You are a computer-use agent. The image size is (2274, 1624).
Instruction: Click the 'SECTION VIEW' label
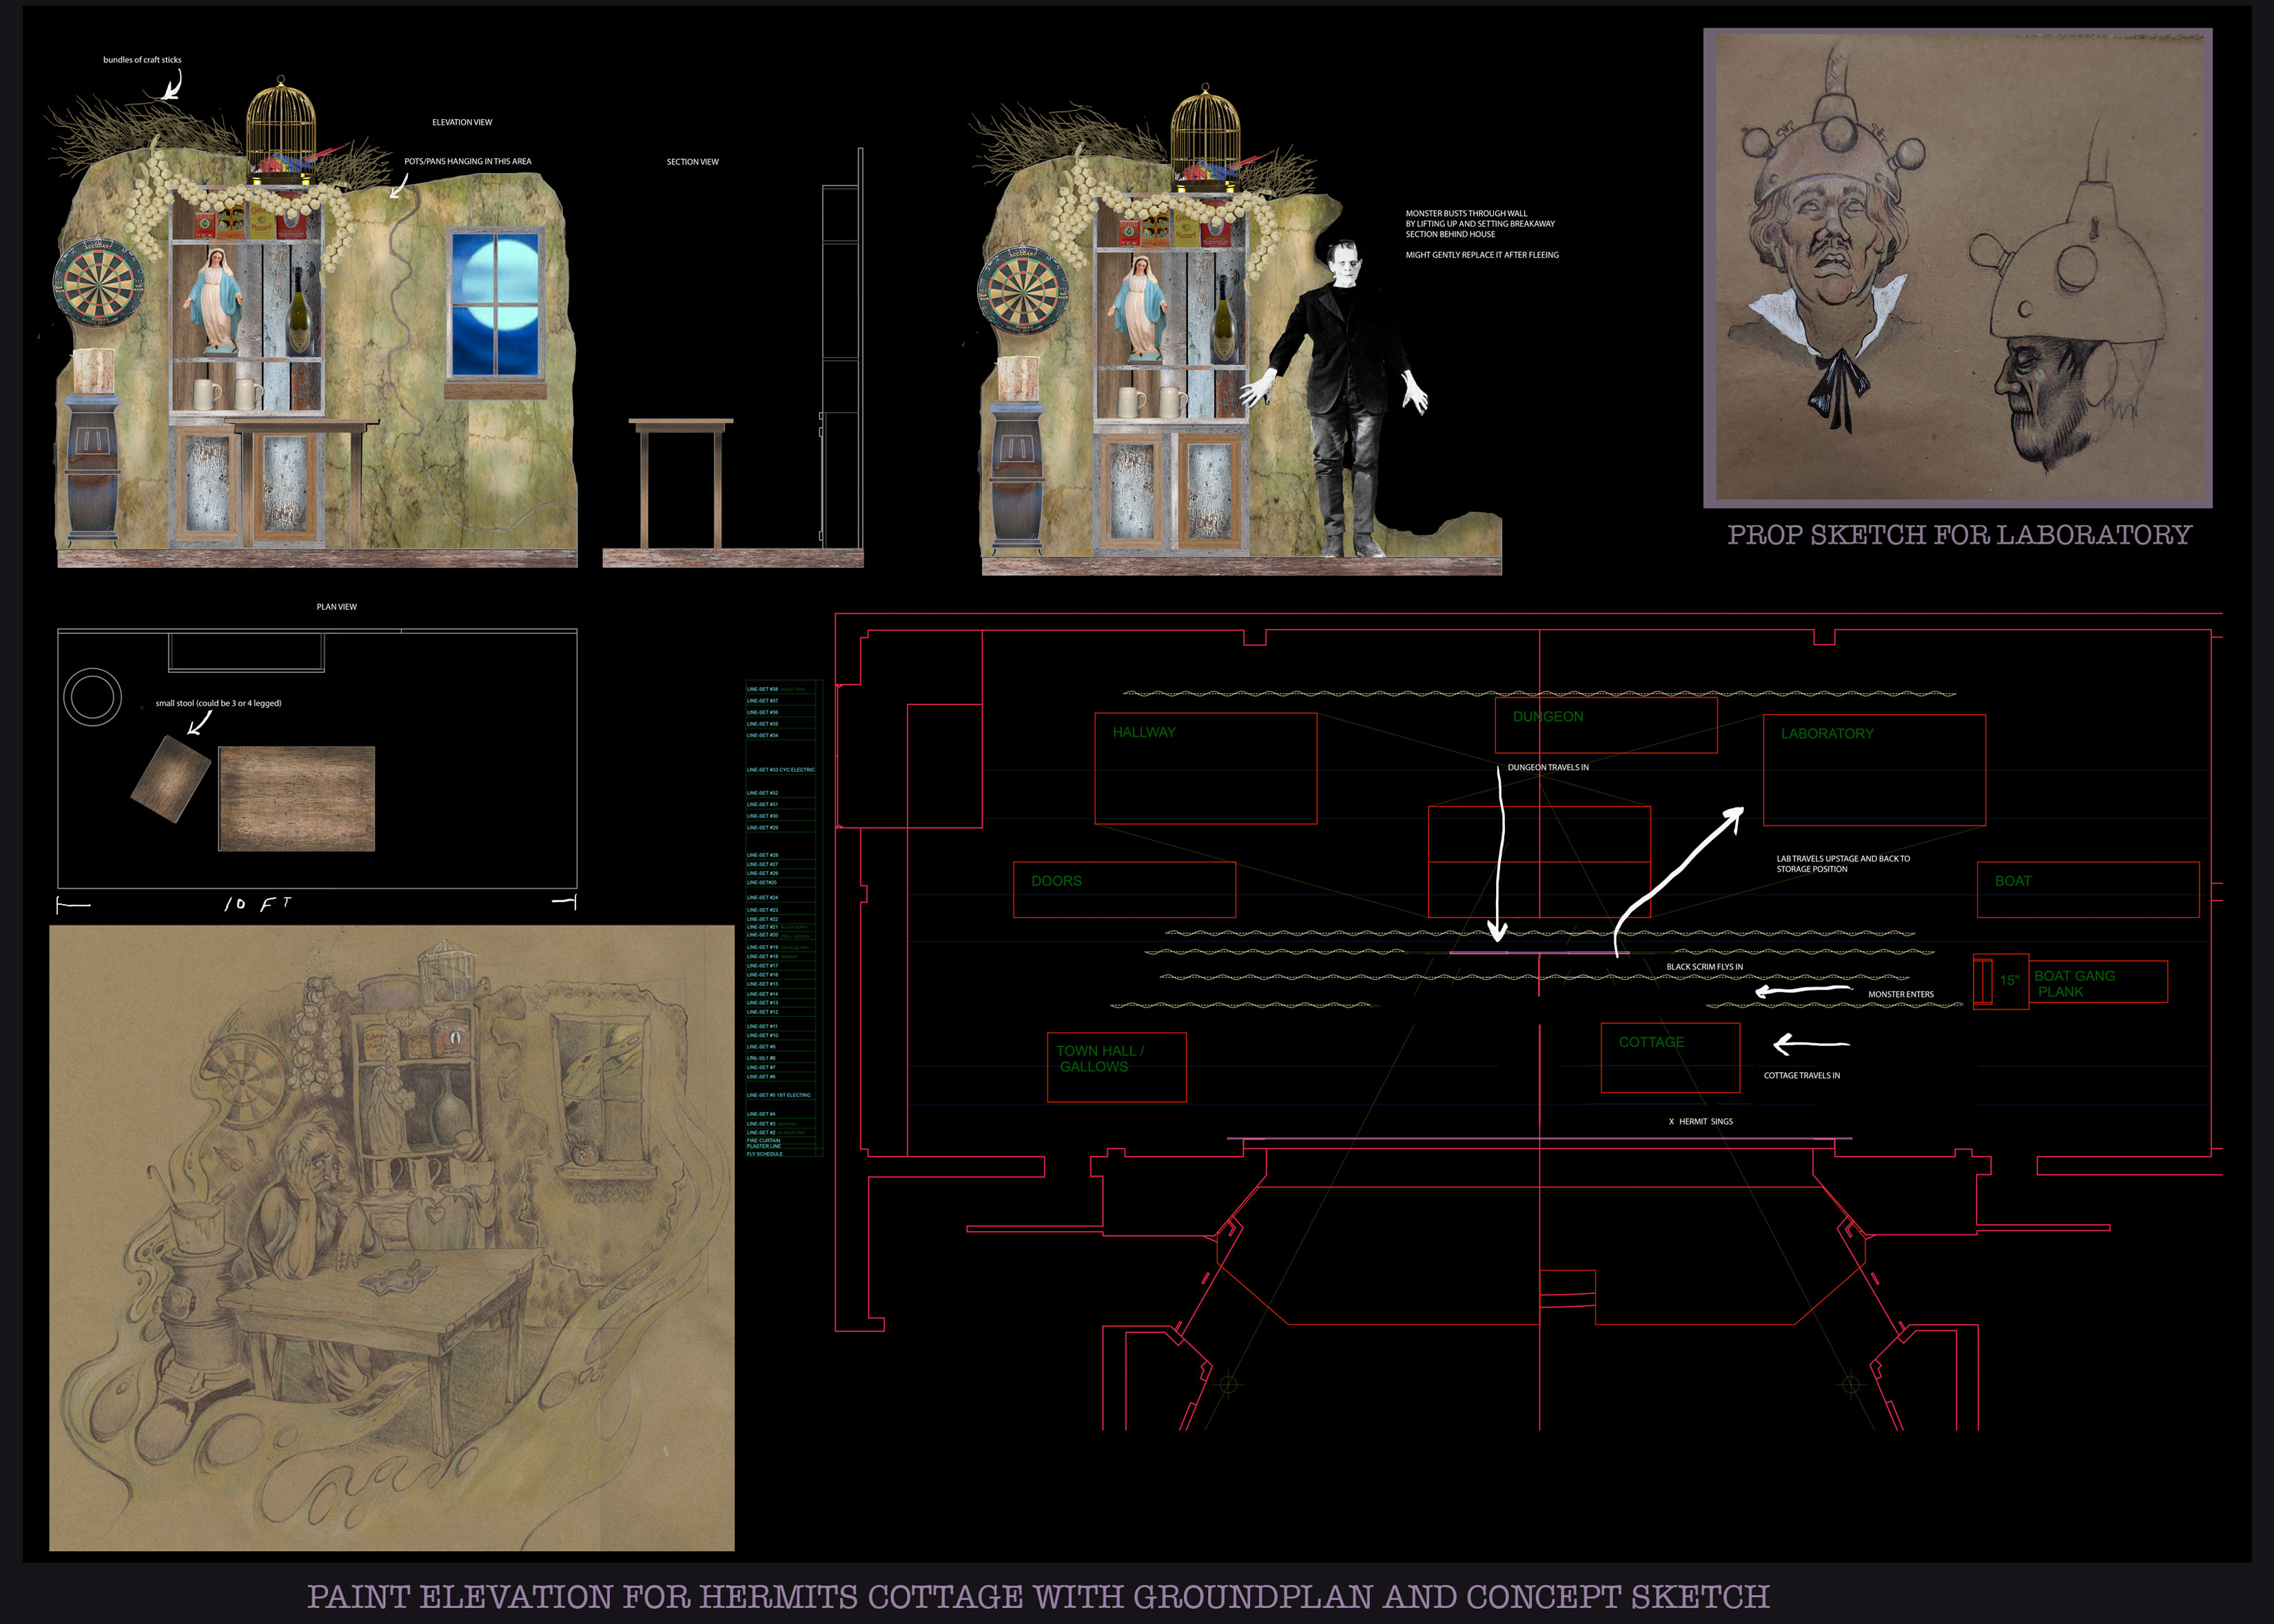[x=693, y=161]
